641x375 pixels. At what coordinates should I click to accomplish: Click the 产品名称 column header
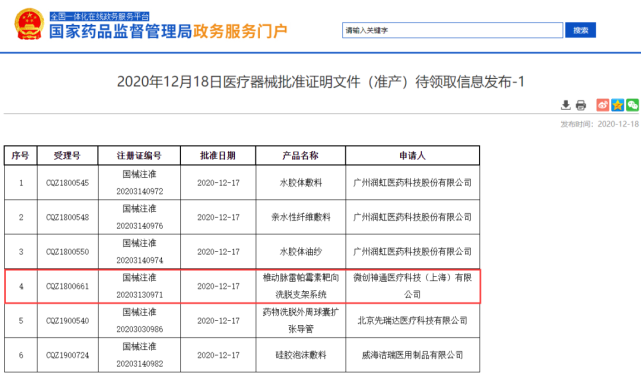tap(300, 155)
